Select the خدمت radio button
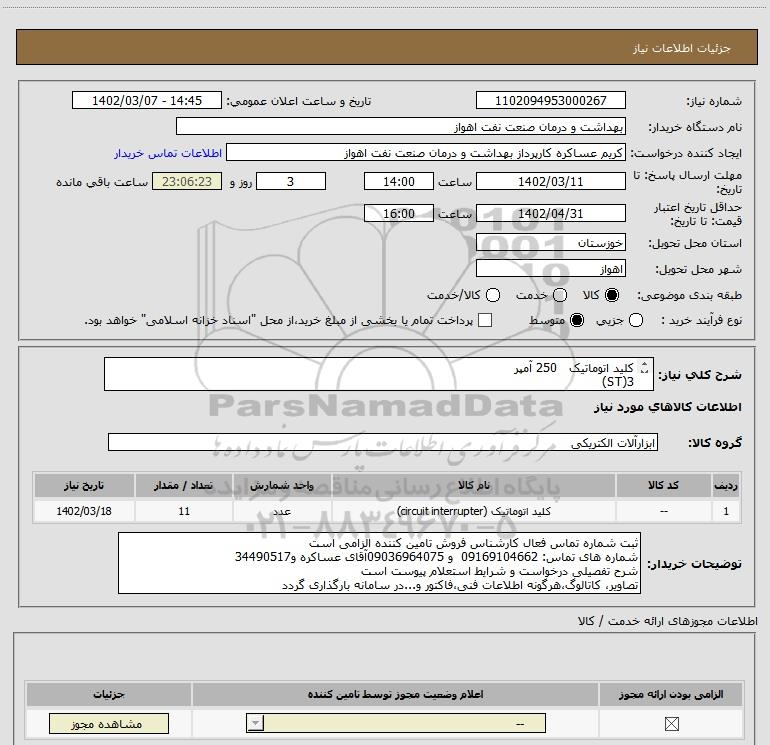Screen dimensions: 770x745 (560, 295)
